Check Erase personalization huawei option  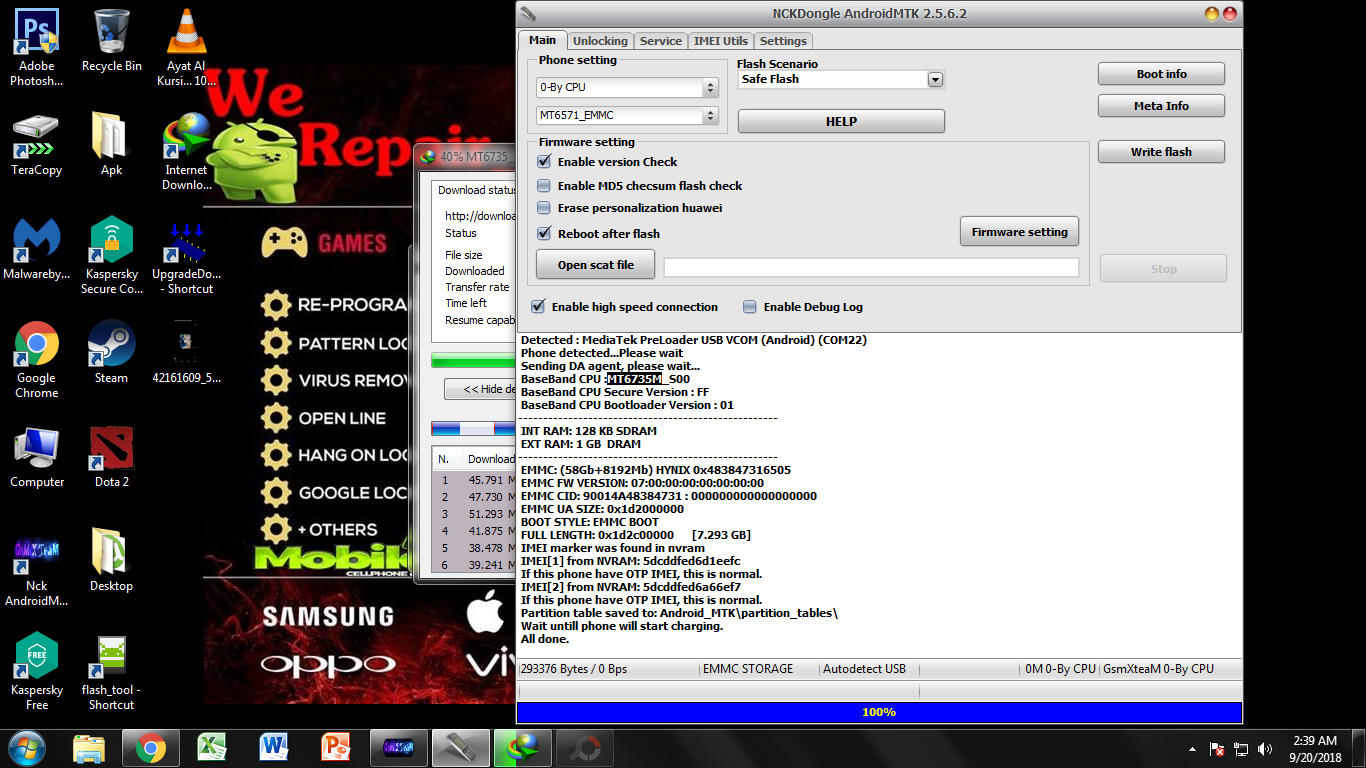544,208
